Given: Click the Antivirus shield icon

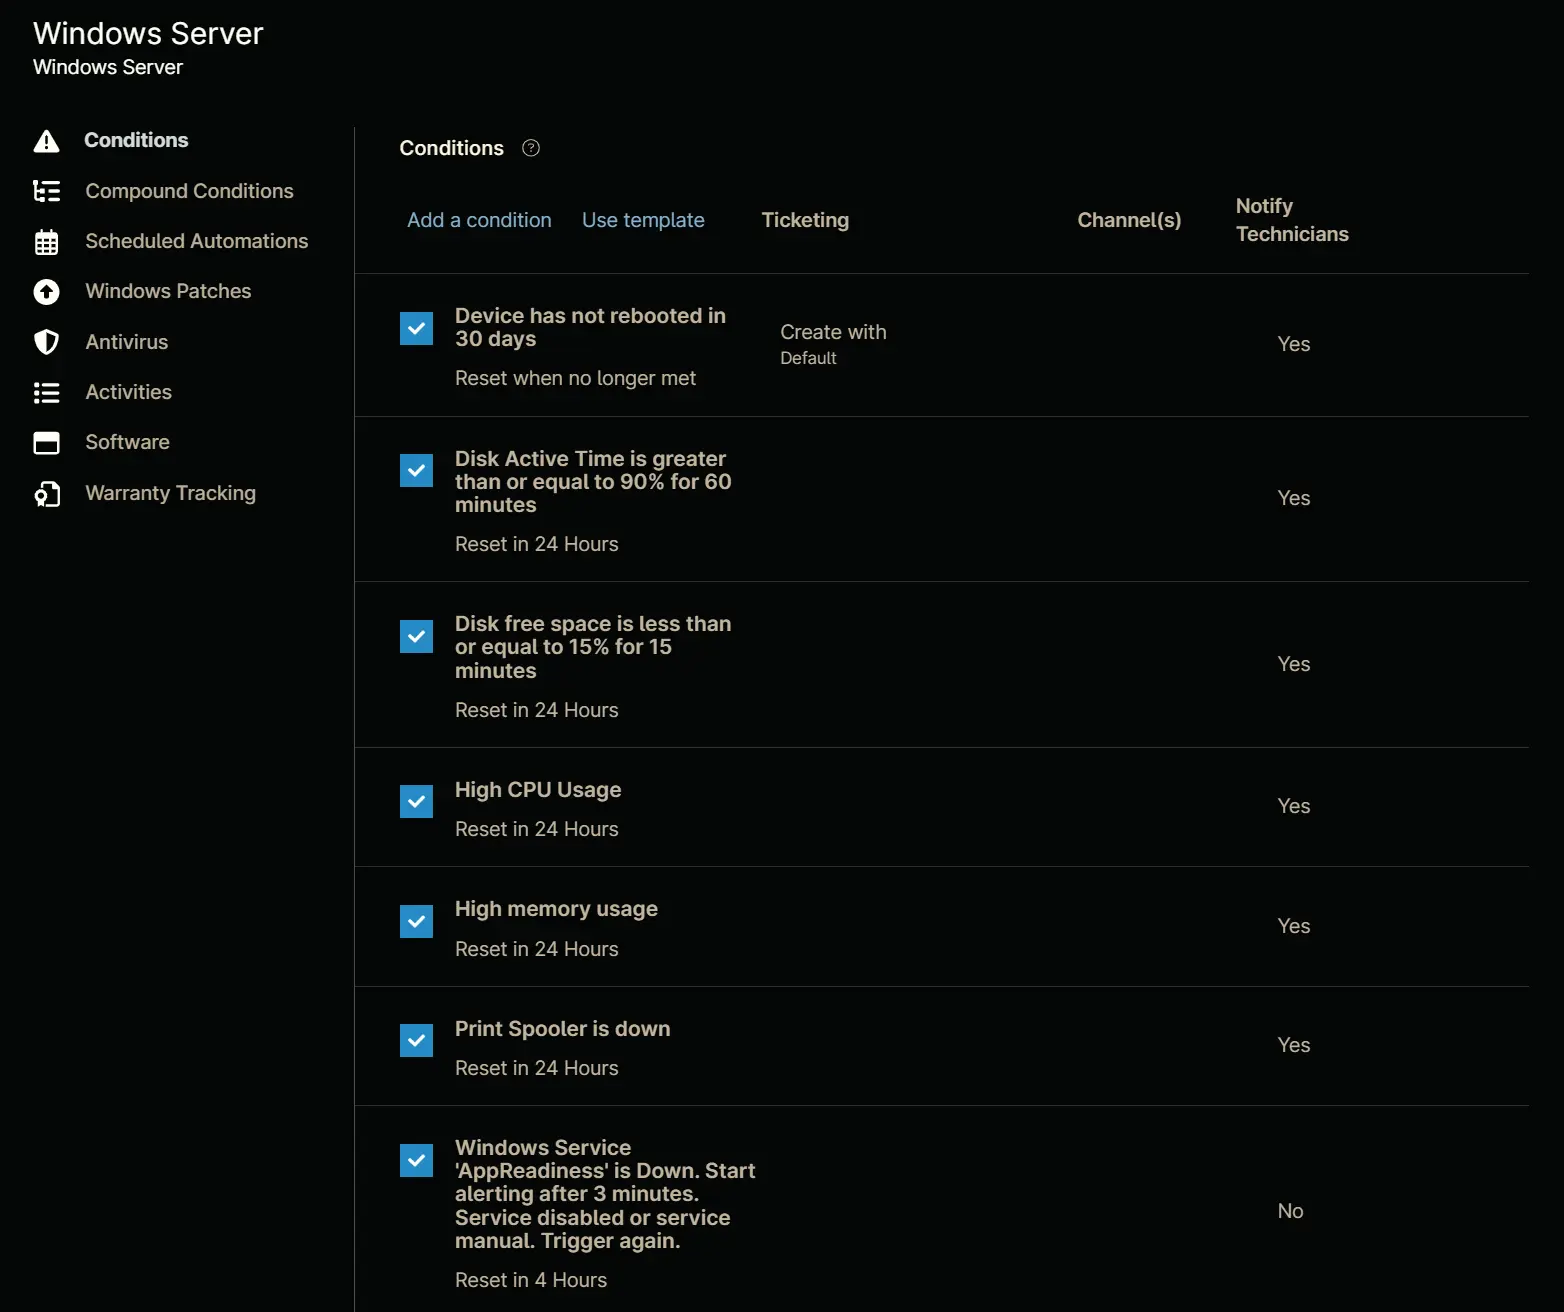Looking at the screenshot, I should (x=46, y=342).
